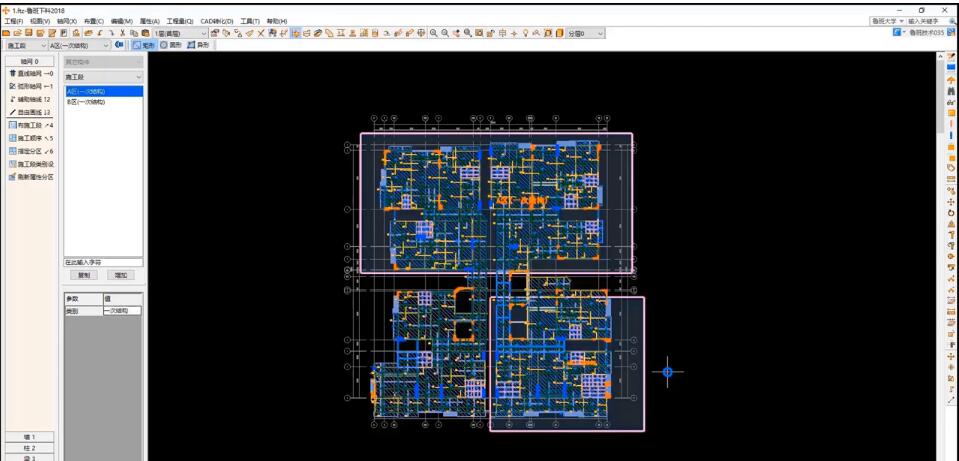Click the 输入关键字 search field

[x=927, y=21]
